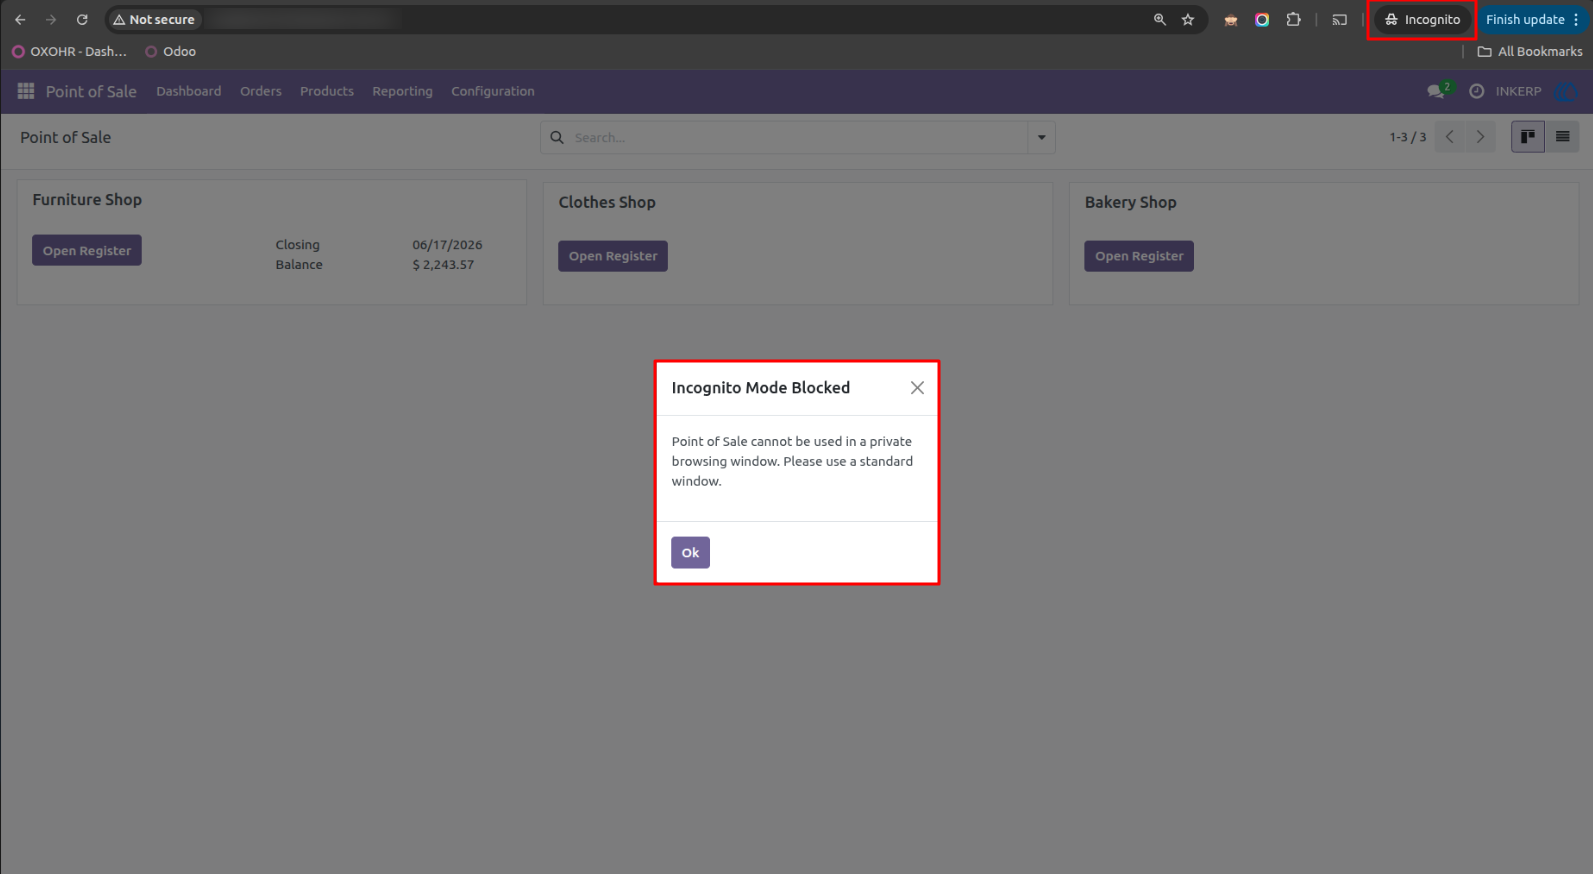Viewport: 1593px width, 874px height.
Task: Reload the page
Action: pos(82,19)
